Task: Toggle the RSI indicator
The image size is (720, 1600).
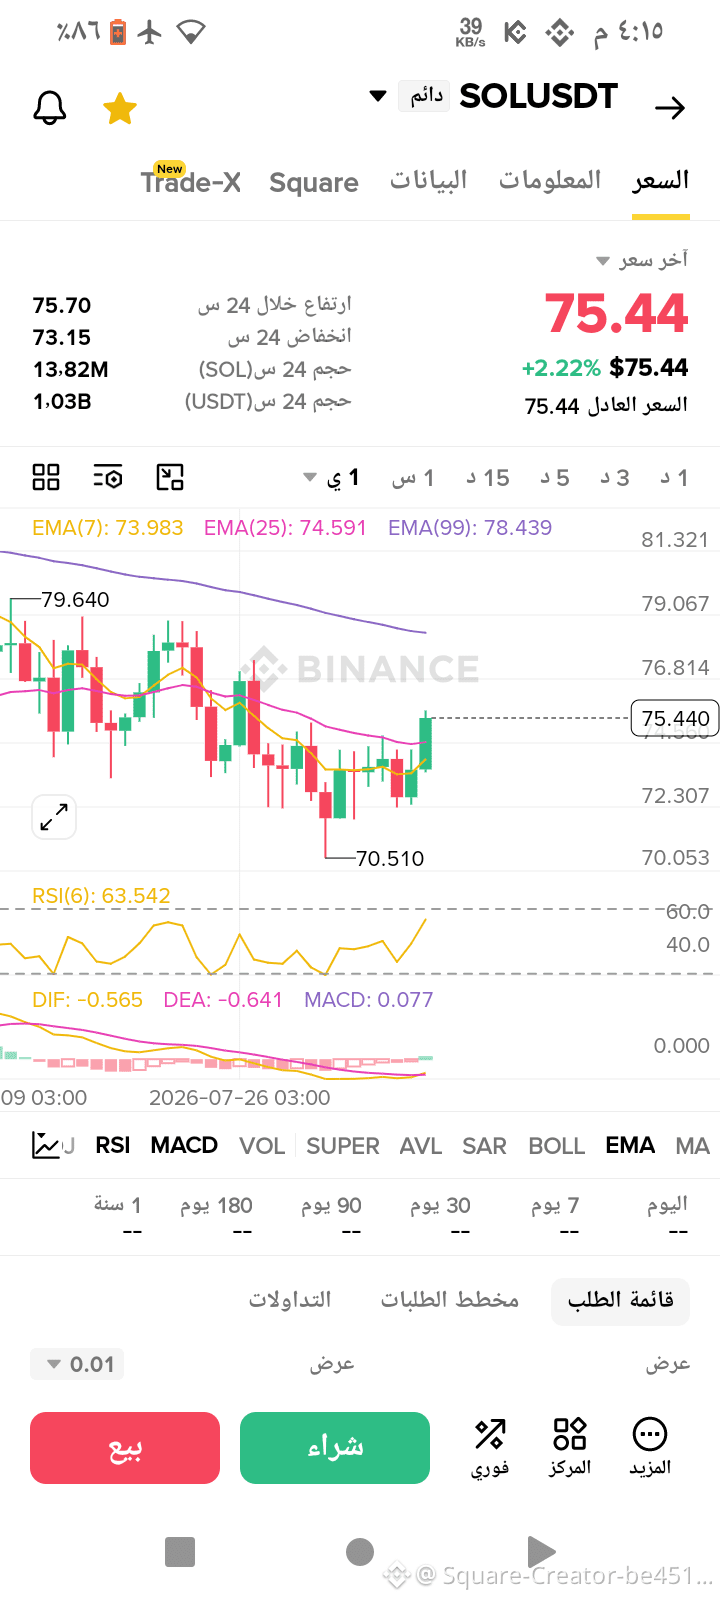Action: click(113, 1145)
